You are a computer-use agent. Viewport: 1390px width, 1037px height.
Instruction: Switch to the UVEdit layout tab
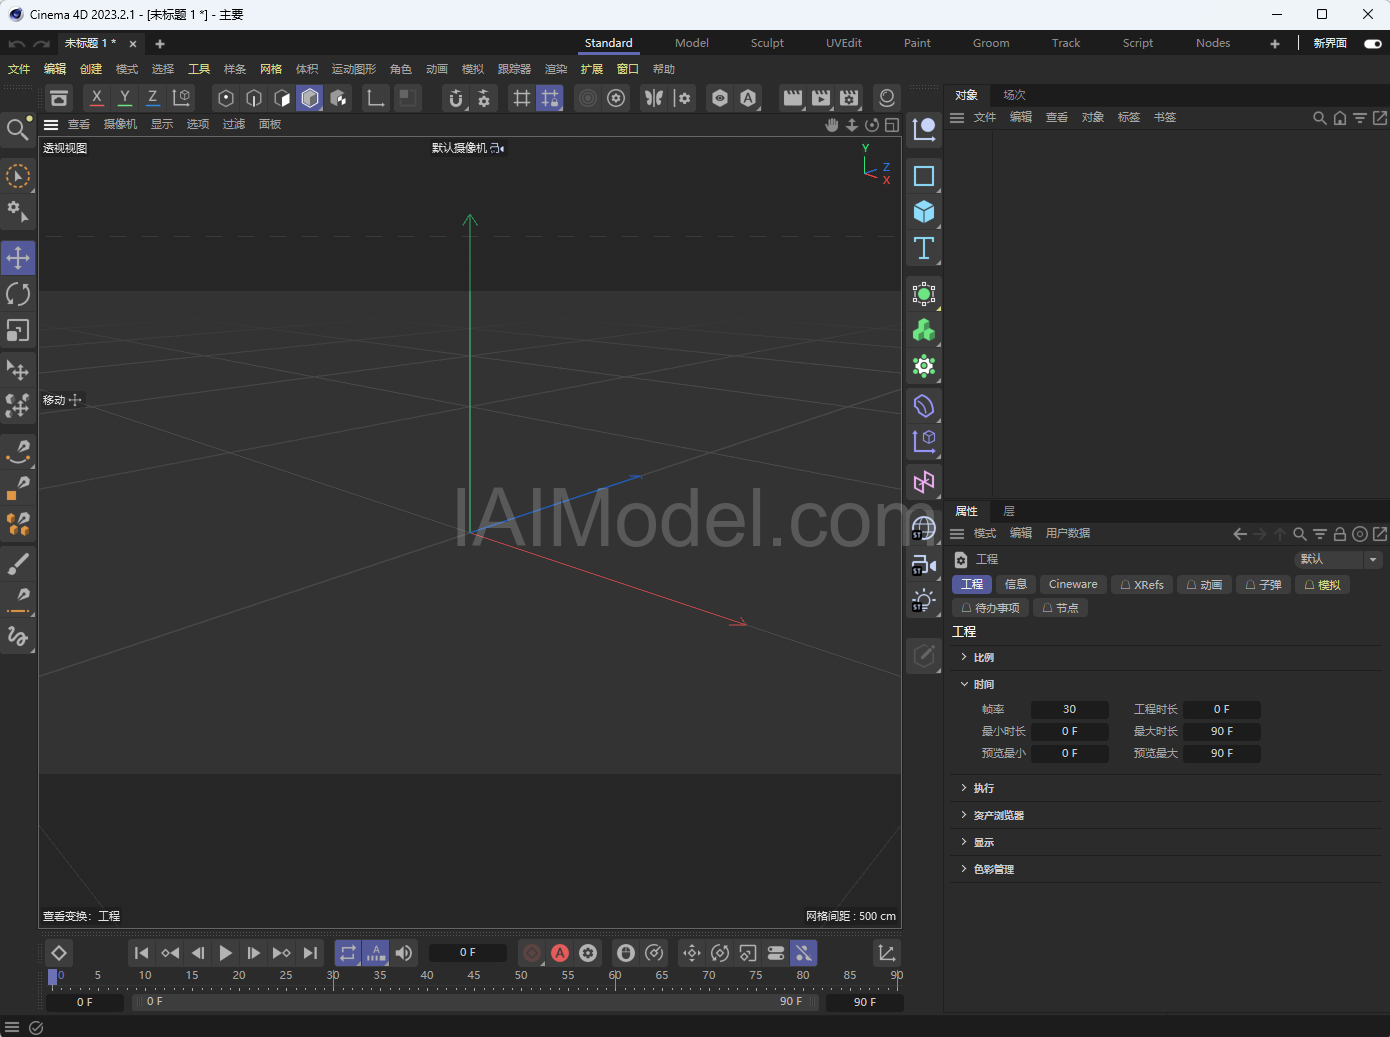[x=844, y=43]
